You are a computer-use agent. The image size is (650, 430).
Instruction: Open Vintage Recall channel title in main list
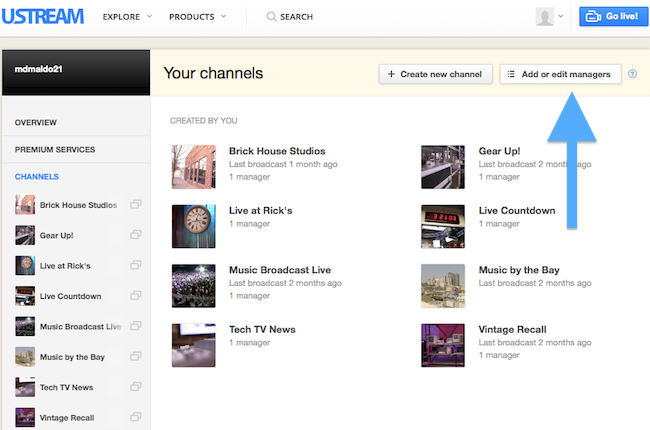click(512, 330)
